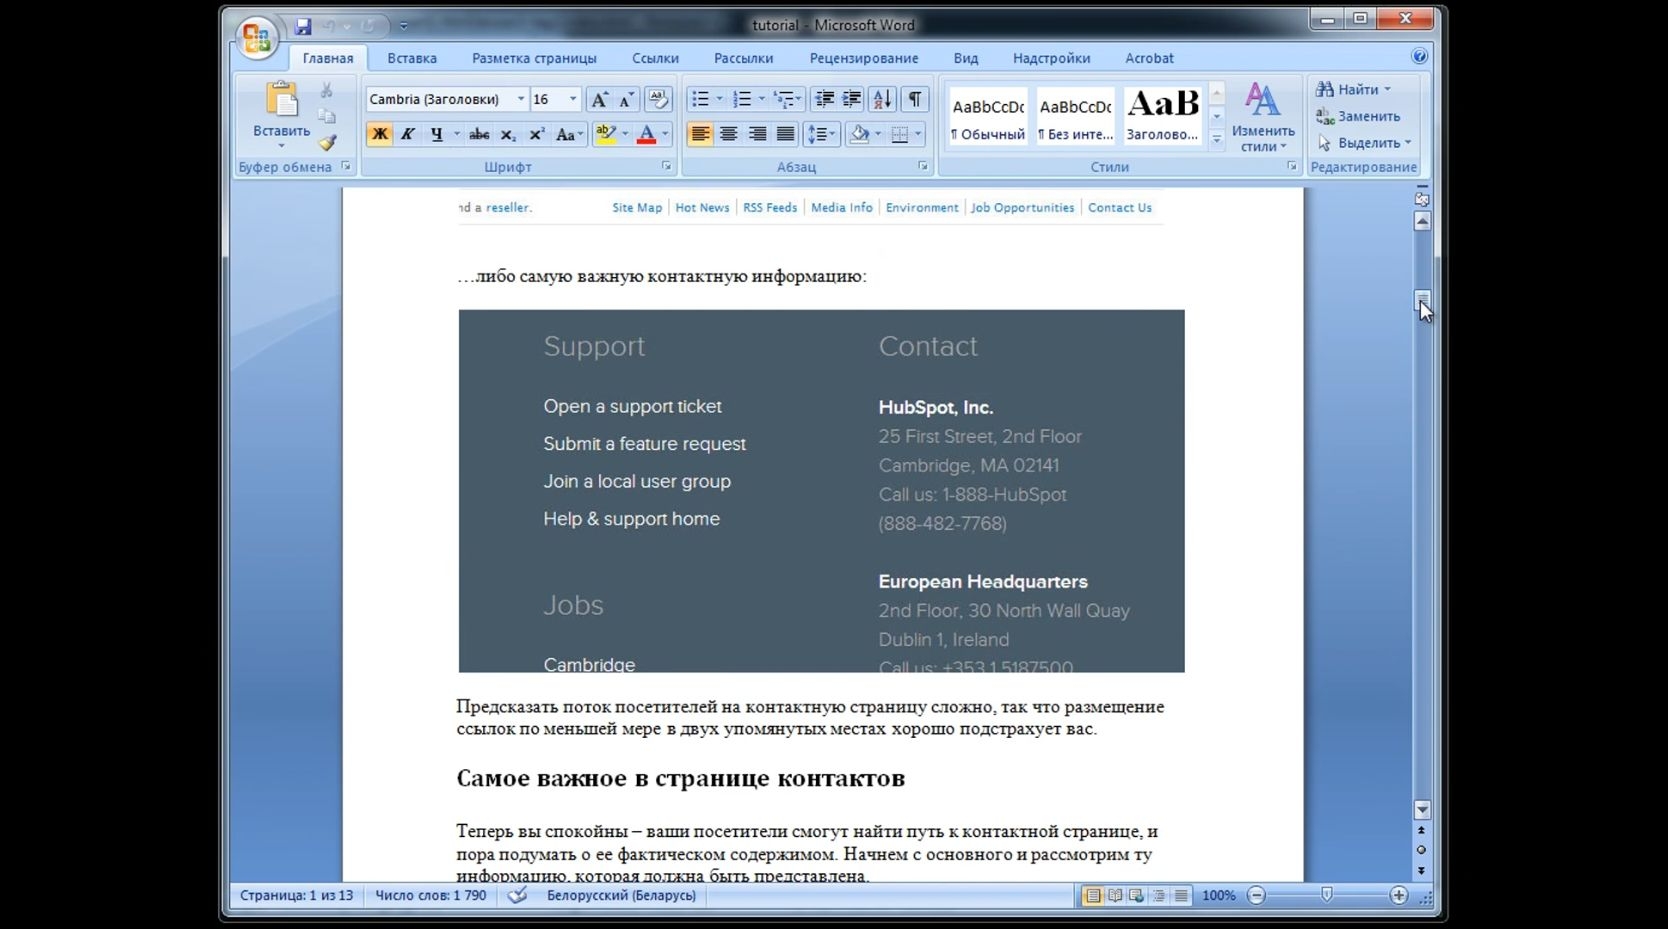Open the font size dropdown (16)
This screenshot has width=1668, height=929.
tap(573, 99)
